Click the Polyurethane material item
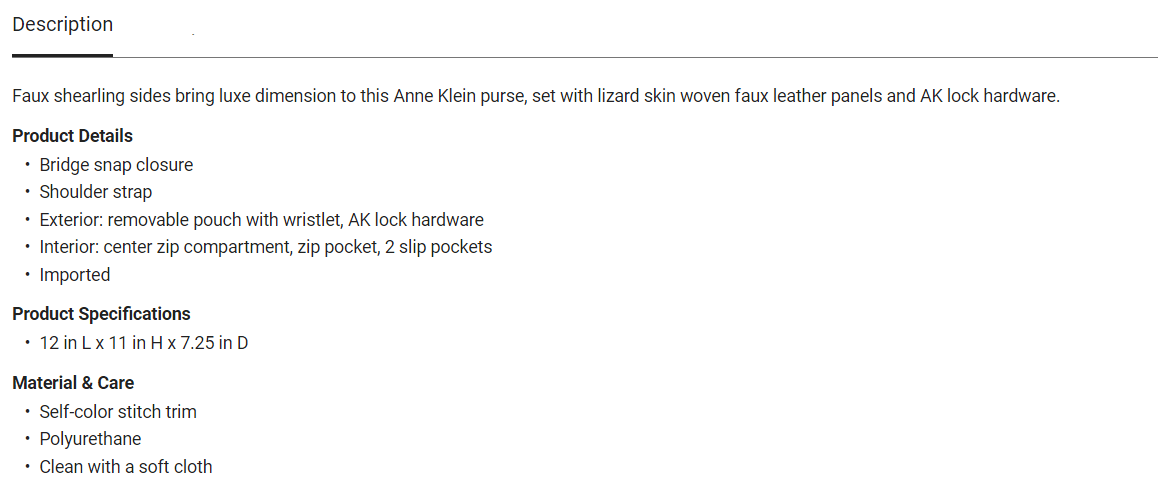 coord(90,439)
